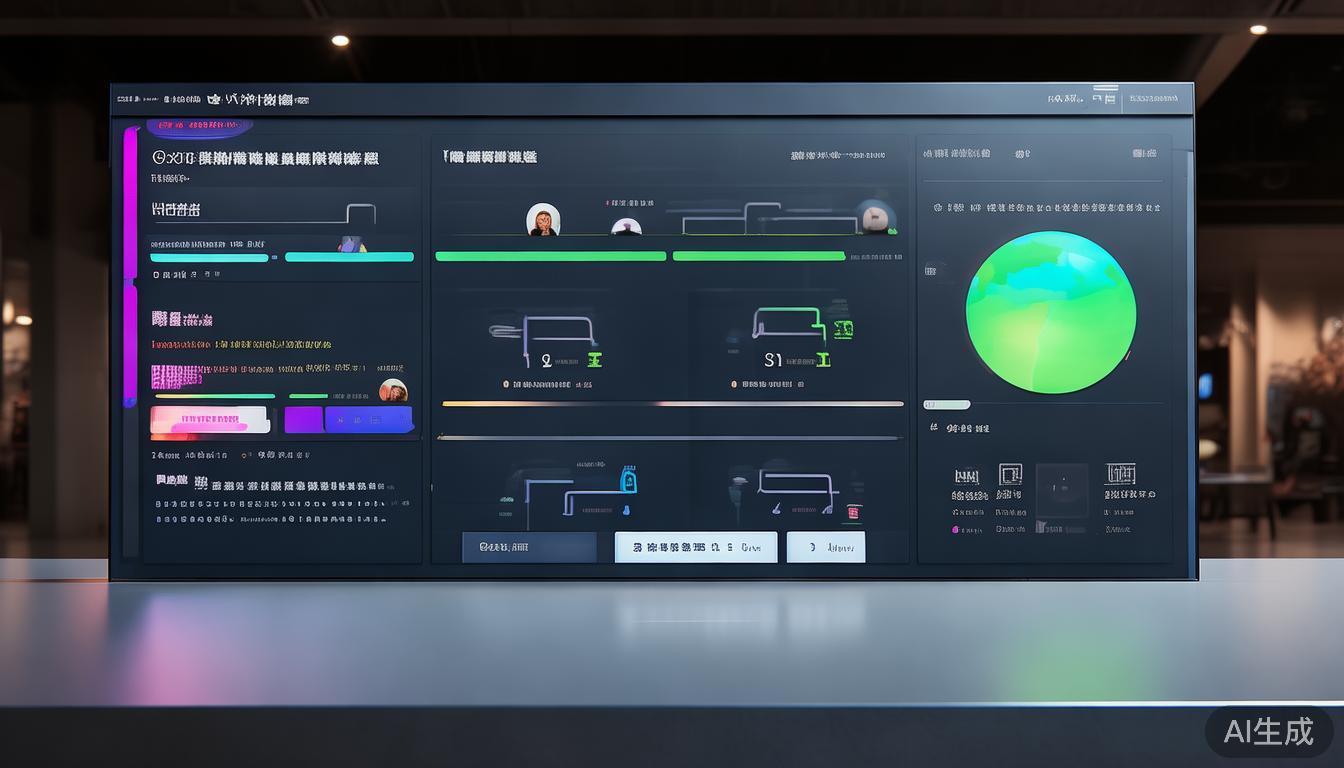Screen dimensions: 1344x768
Task: Click the purple-blue gradient button in left panel
Action: [x=348, y=420]
